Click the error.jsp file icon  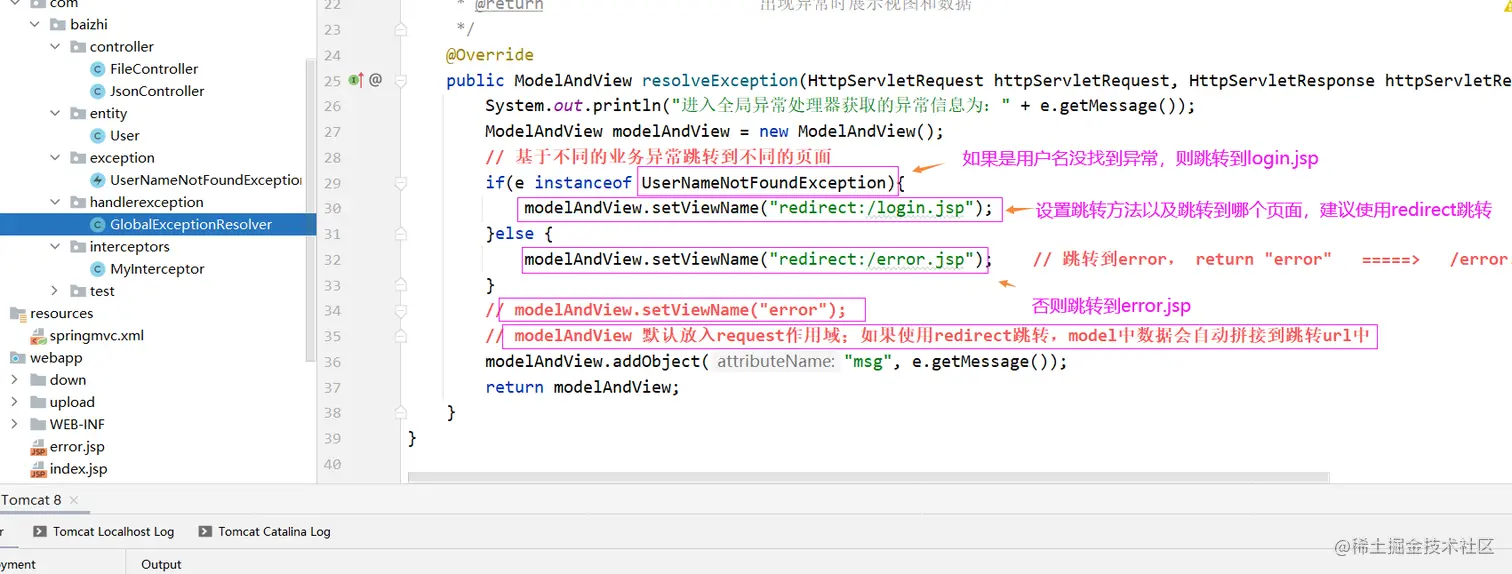38,447
